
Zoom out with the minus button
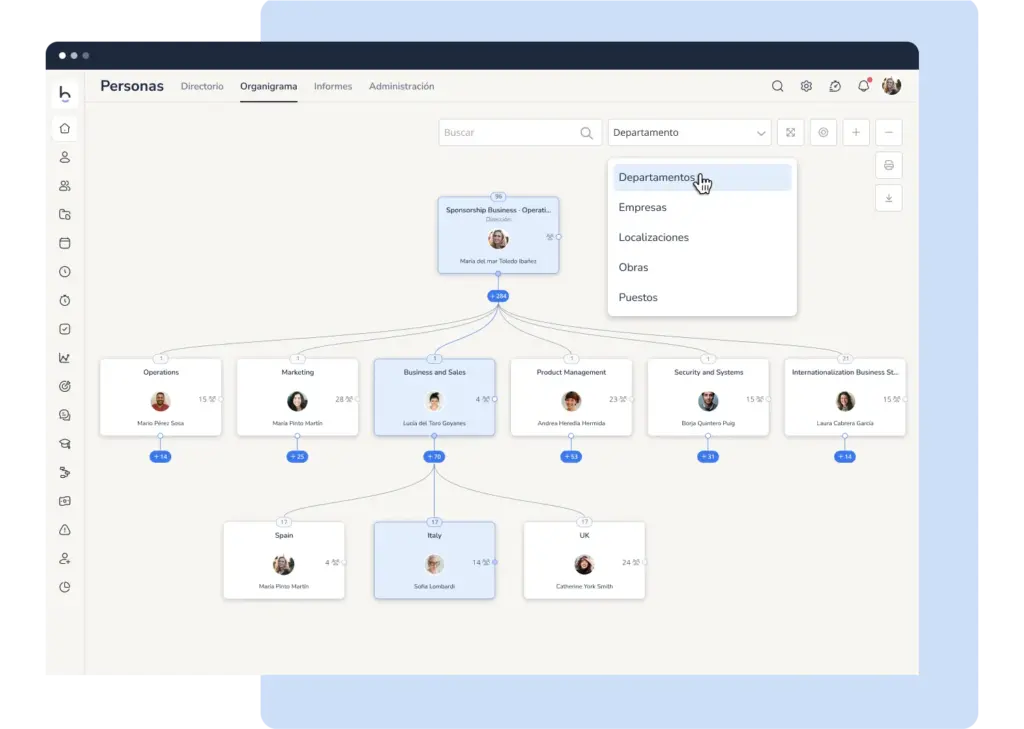(888, 133)
